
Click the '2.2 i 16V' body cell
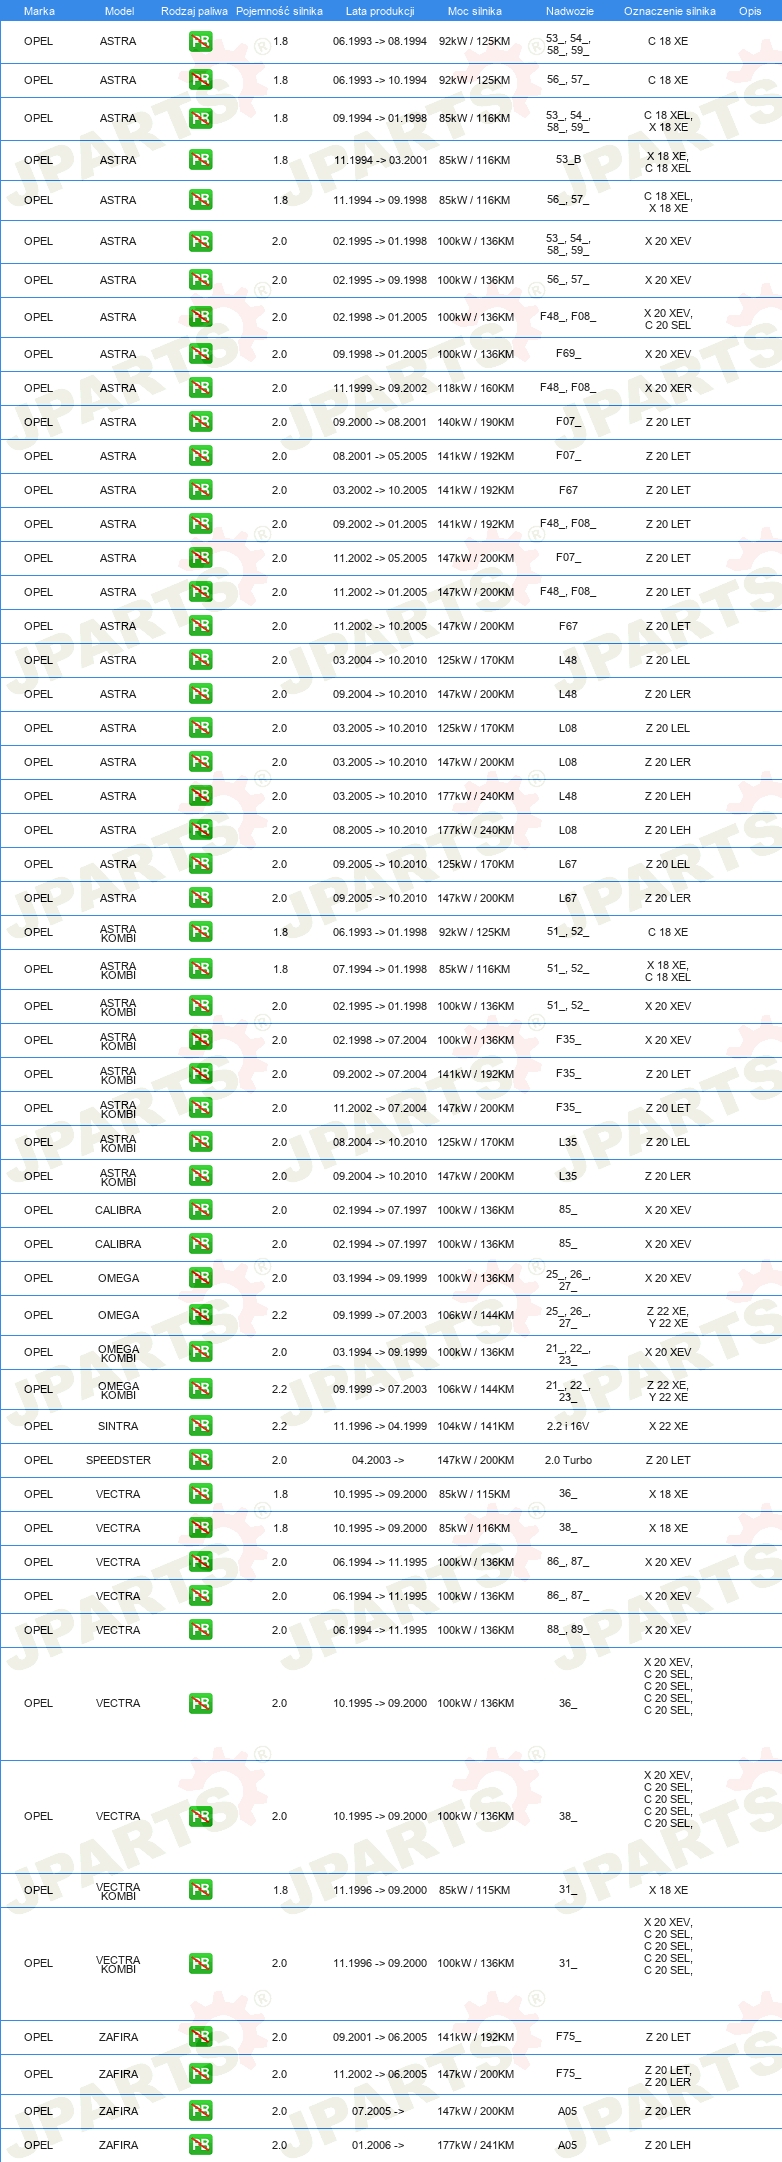tap(568, 1426)
